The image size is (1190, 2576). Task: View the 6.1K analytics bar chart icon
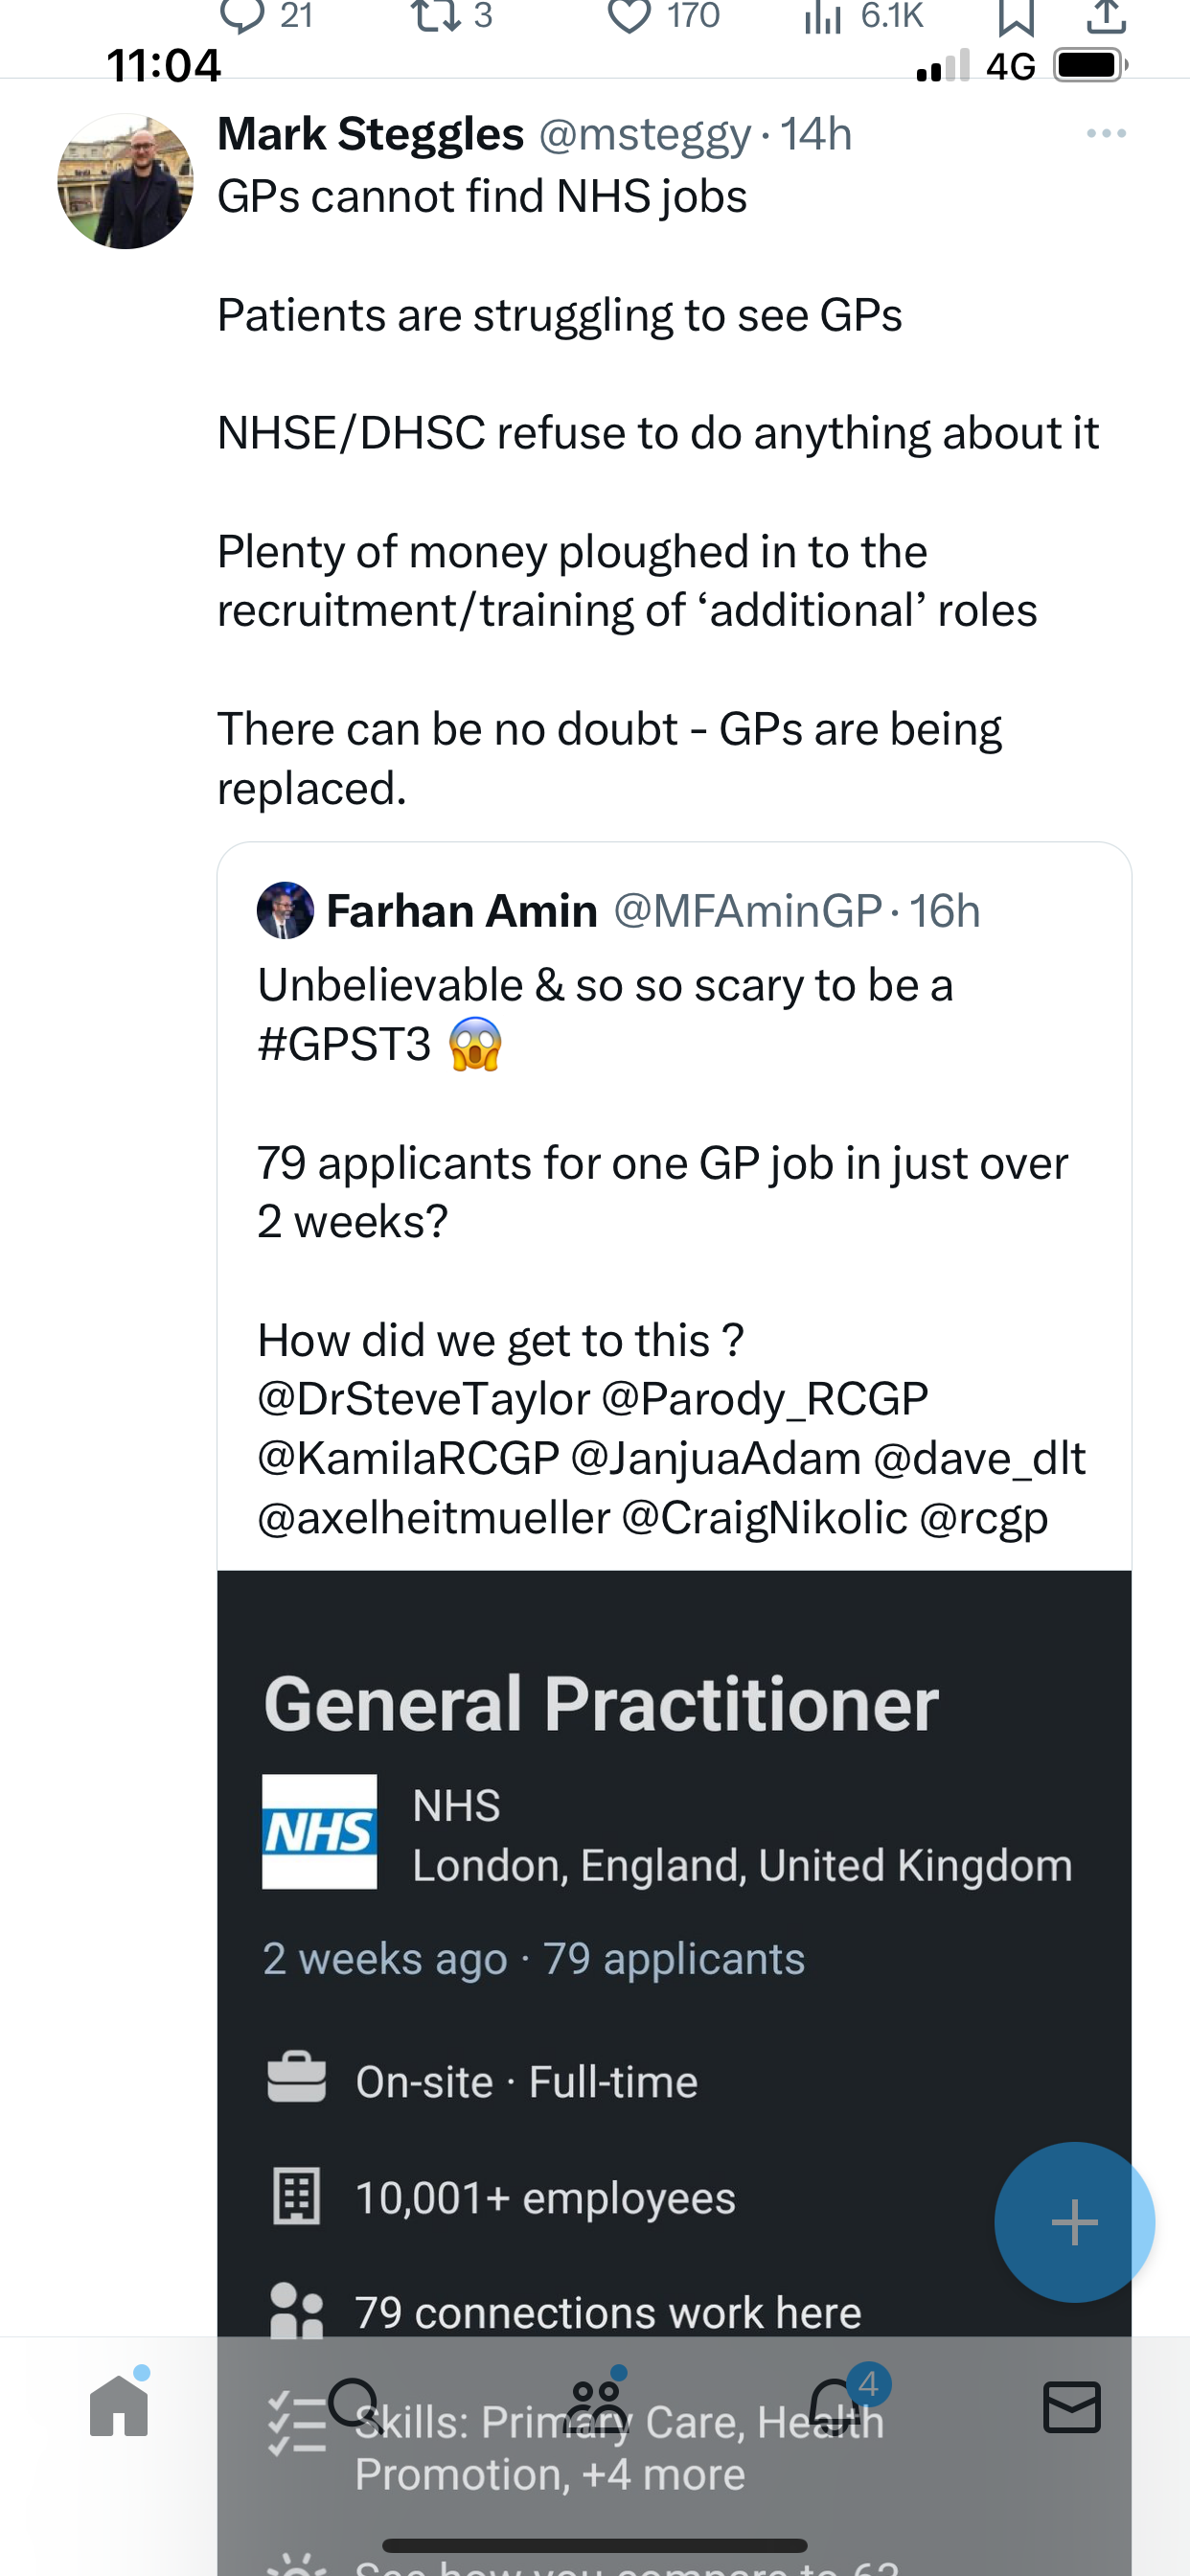pyautogui.click(x=822, y=14)
